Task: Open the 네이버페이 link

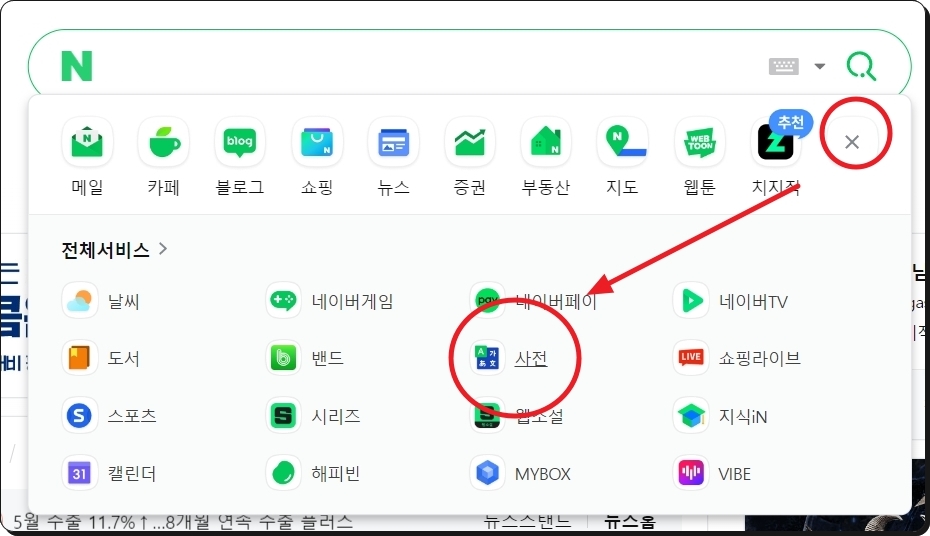Action: (556, 302)
